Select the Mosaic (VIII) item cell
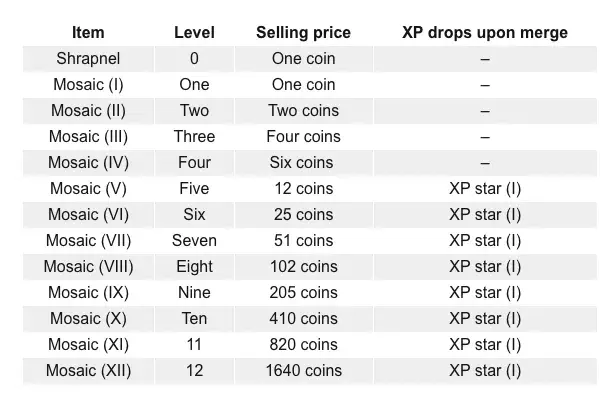606x415 pixels. coord(88,266)
